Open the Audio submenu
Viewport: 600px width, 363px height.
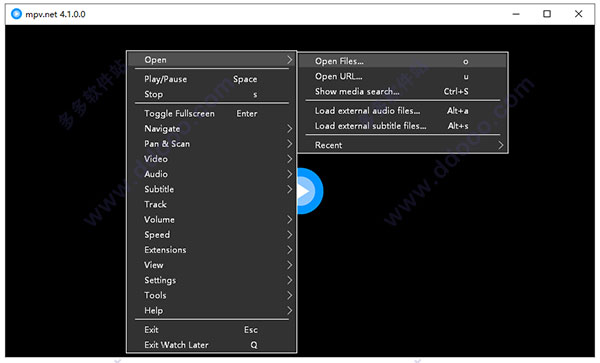211,174
